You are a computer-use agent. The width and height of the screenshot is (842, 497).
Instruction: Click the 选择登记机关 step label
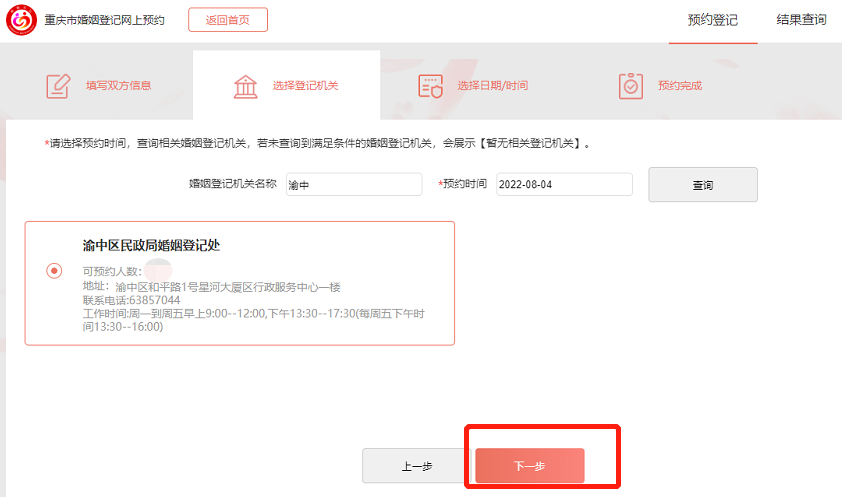[305, 86]
